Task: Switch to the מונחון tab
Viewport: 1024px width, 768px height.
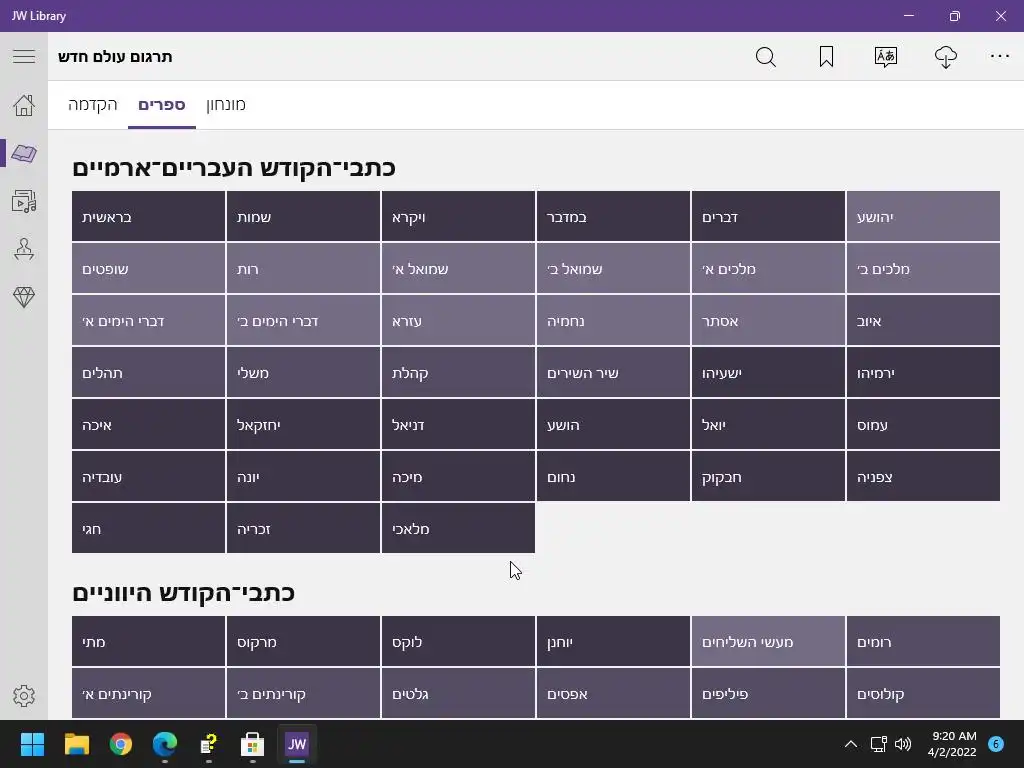Action: coord(226,104)
